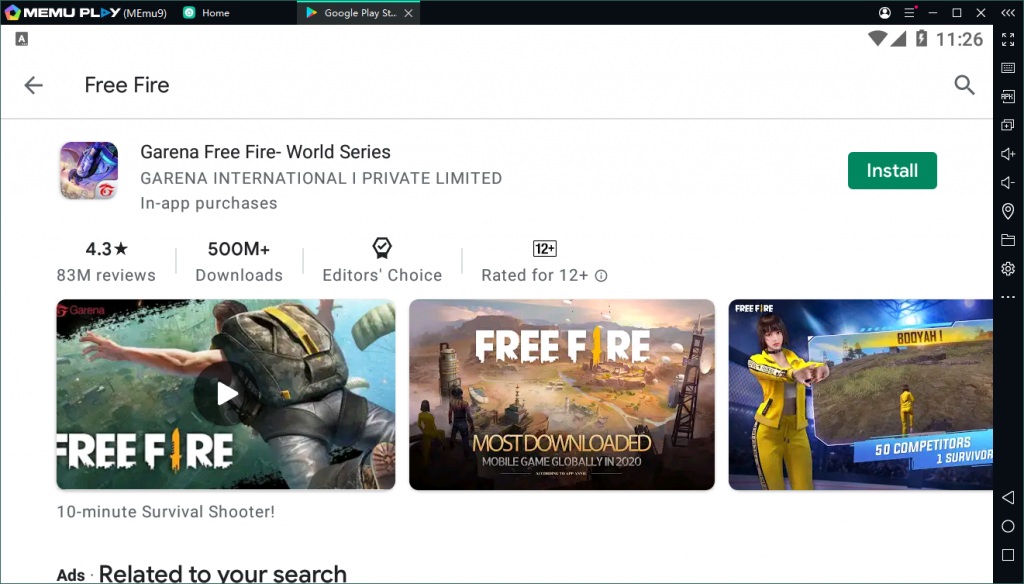Install Garena Free Fire- World Series
Viewport: 1024px width, 584px height.
point(891,170)
